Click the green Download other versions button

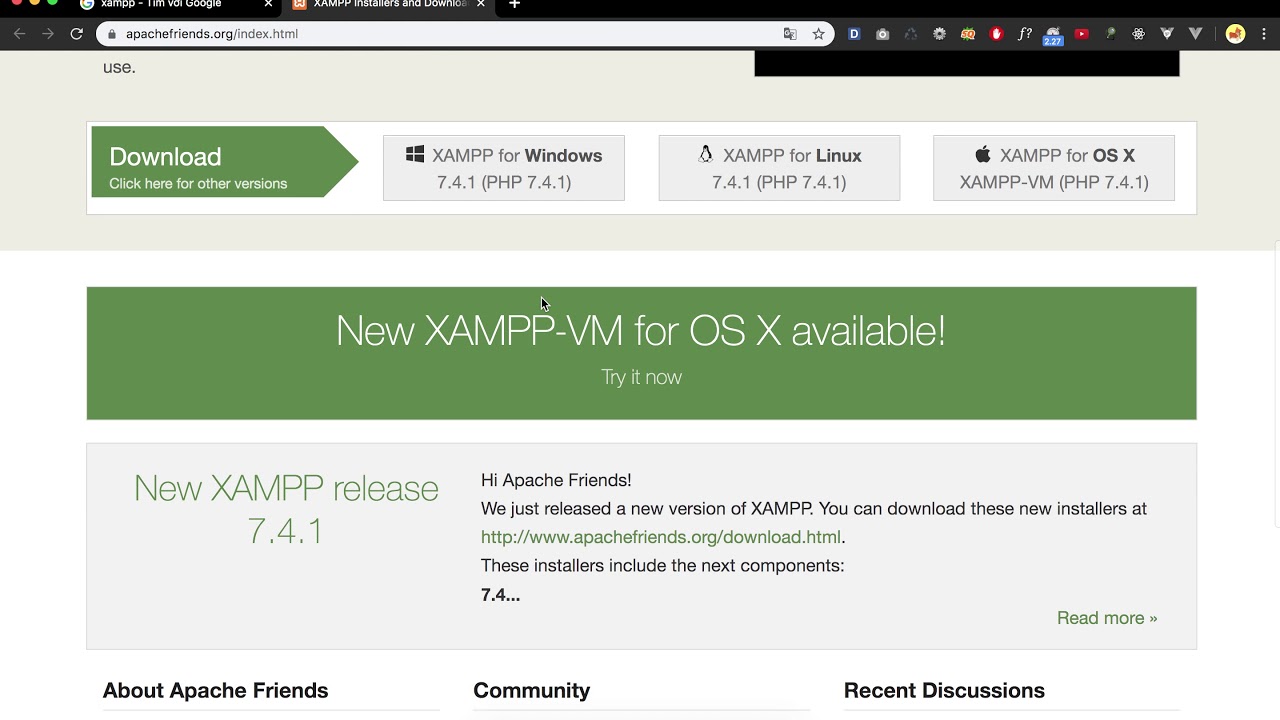(224, 162)
